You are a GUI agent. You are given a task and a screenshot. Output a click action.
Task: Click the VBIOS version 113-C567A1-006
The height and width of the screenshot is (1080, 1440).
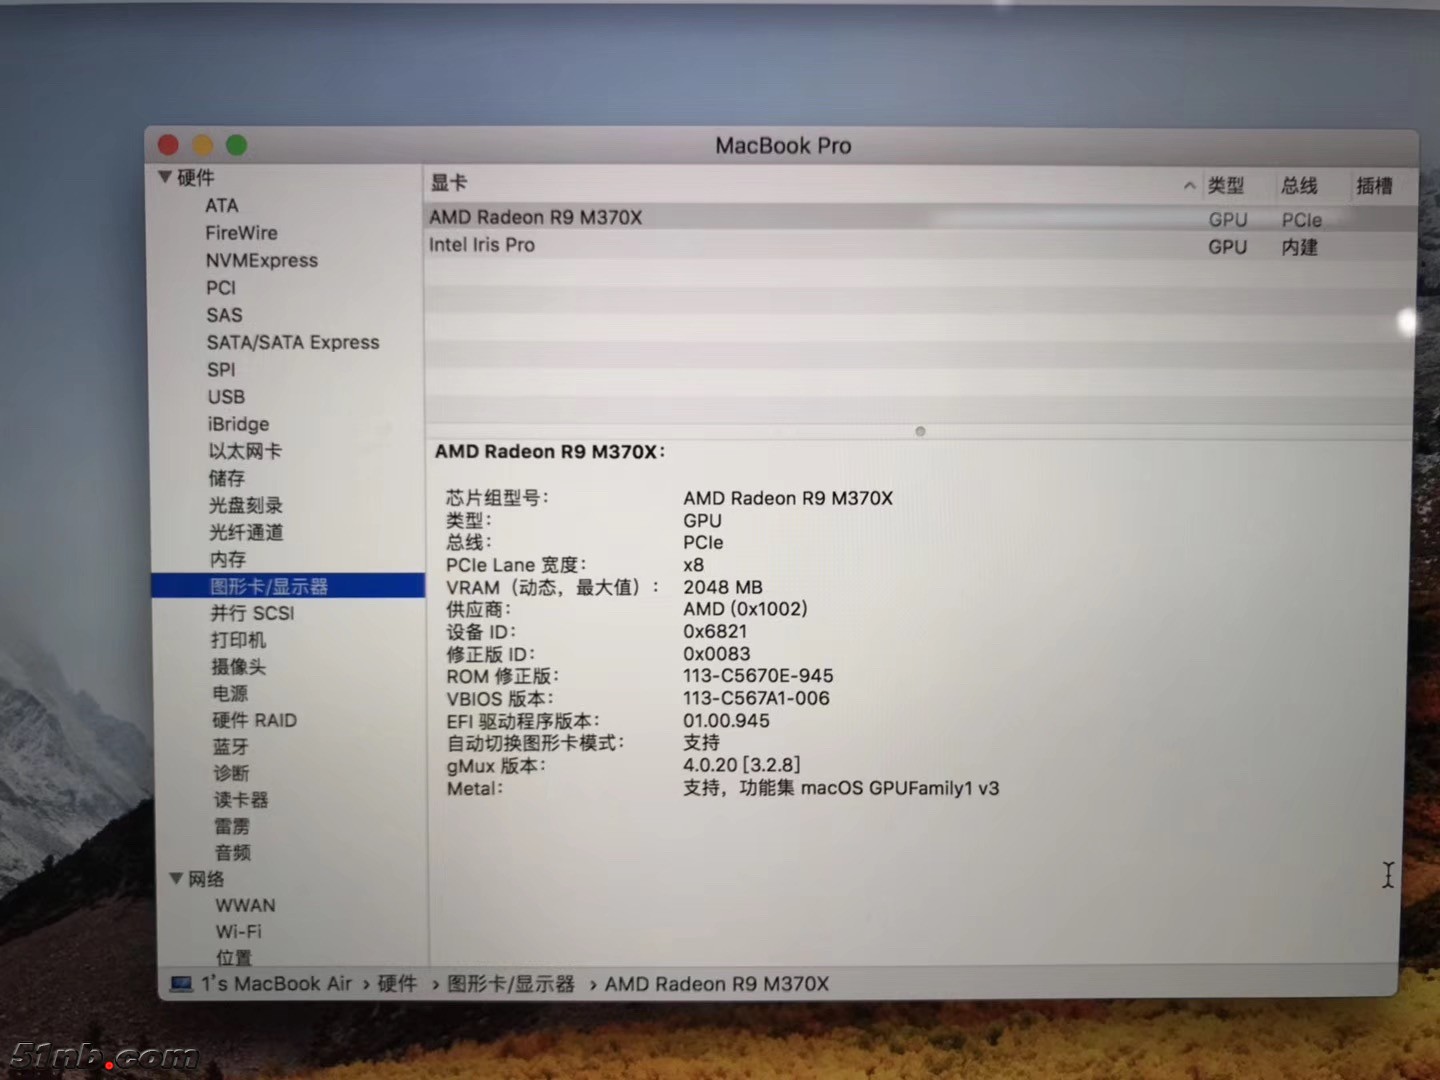[x=756, y=698]
